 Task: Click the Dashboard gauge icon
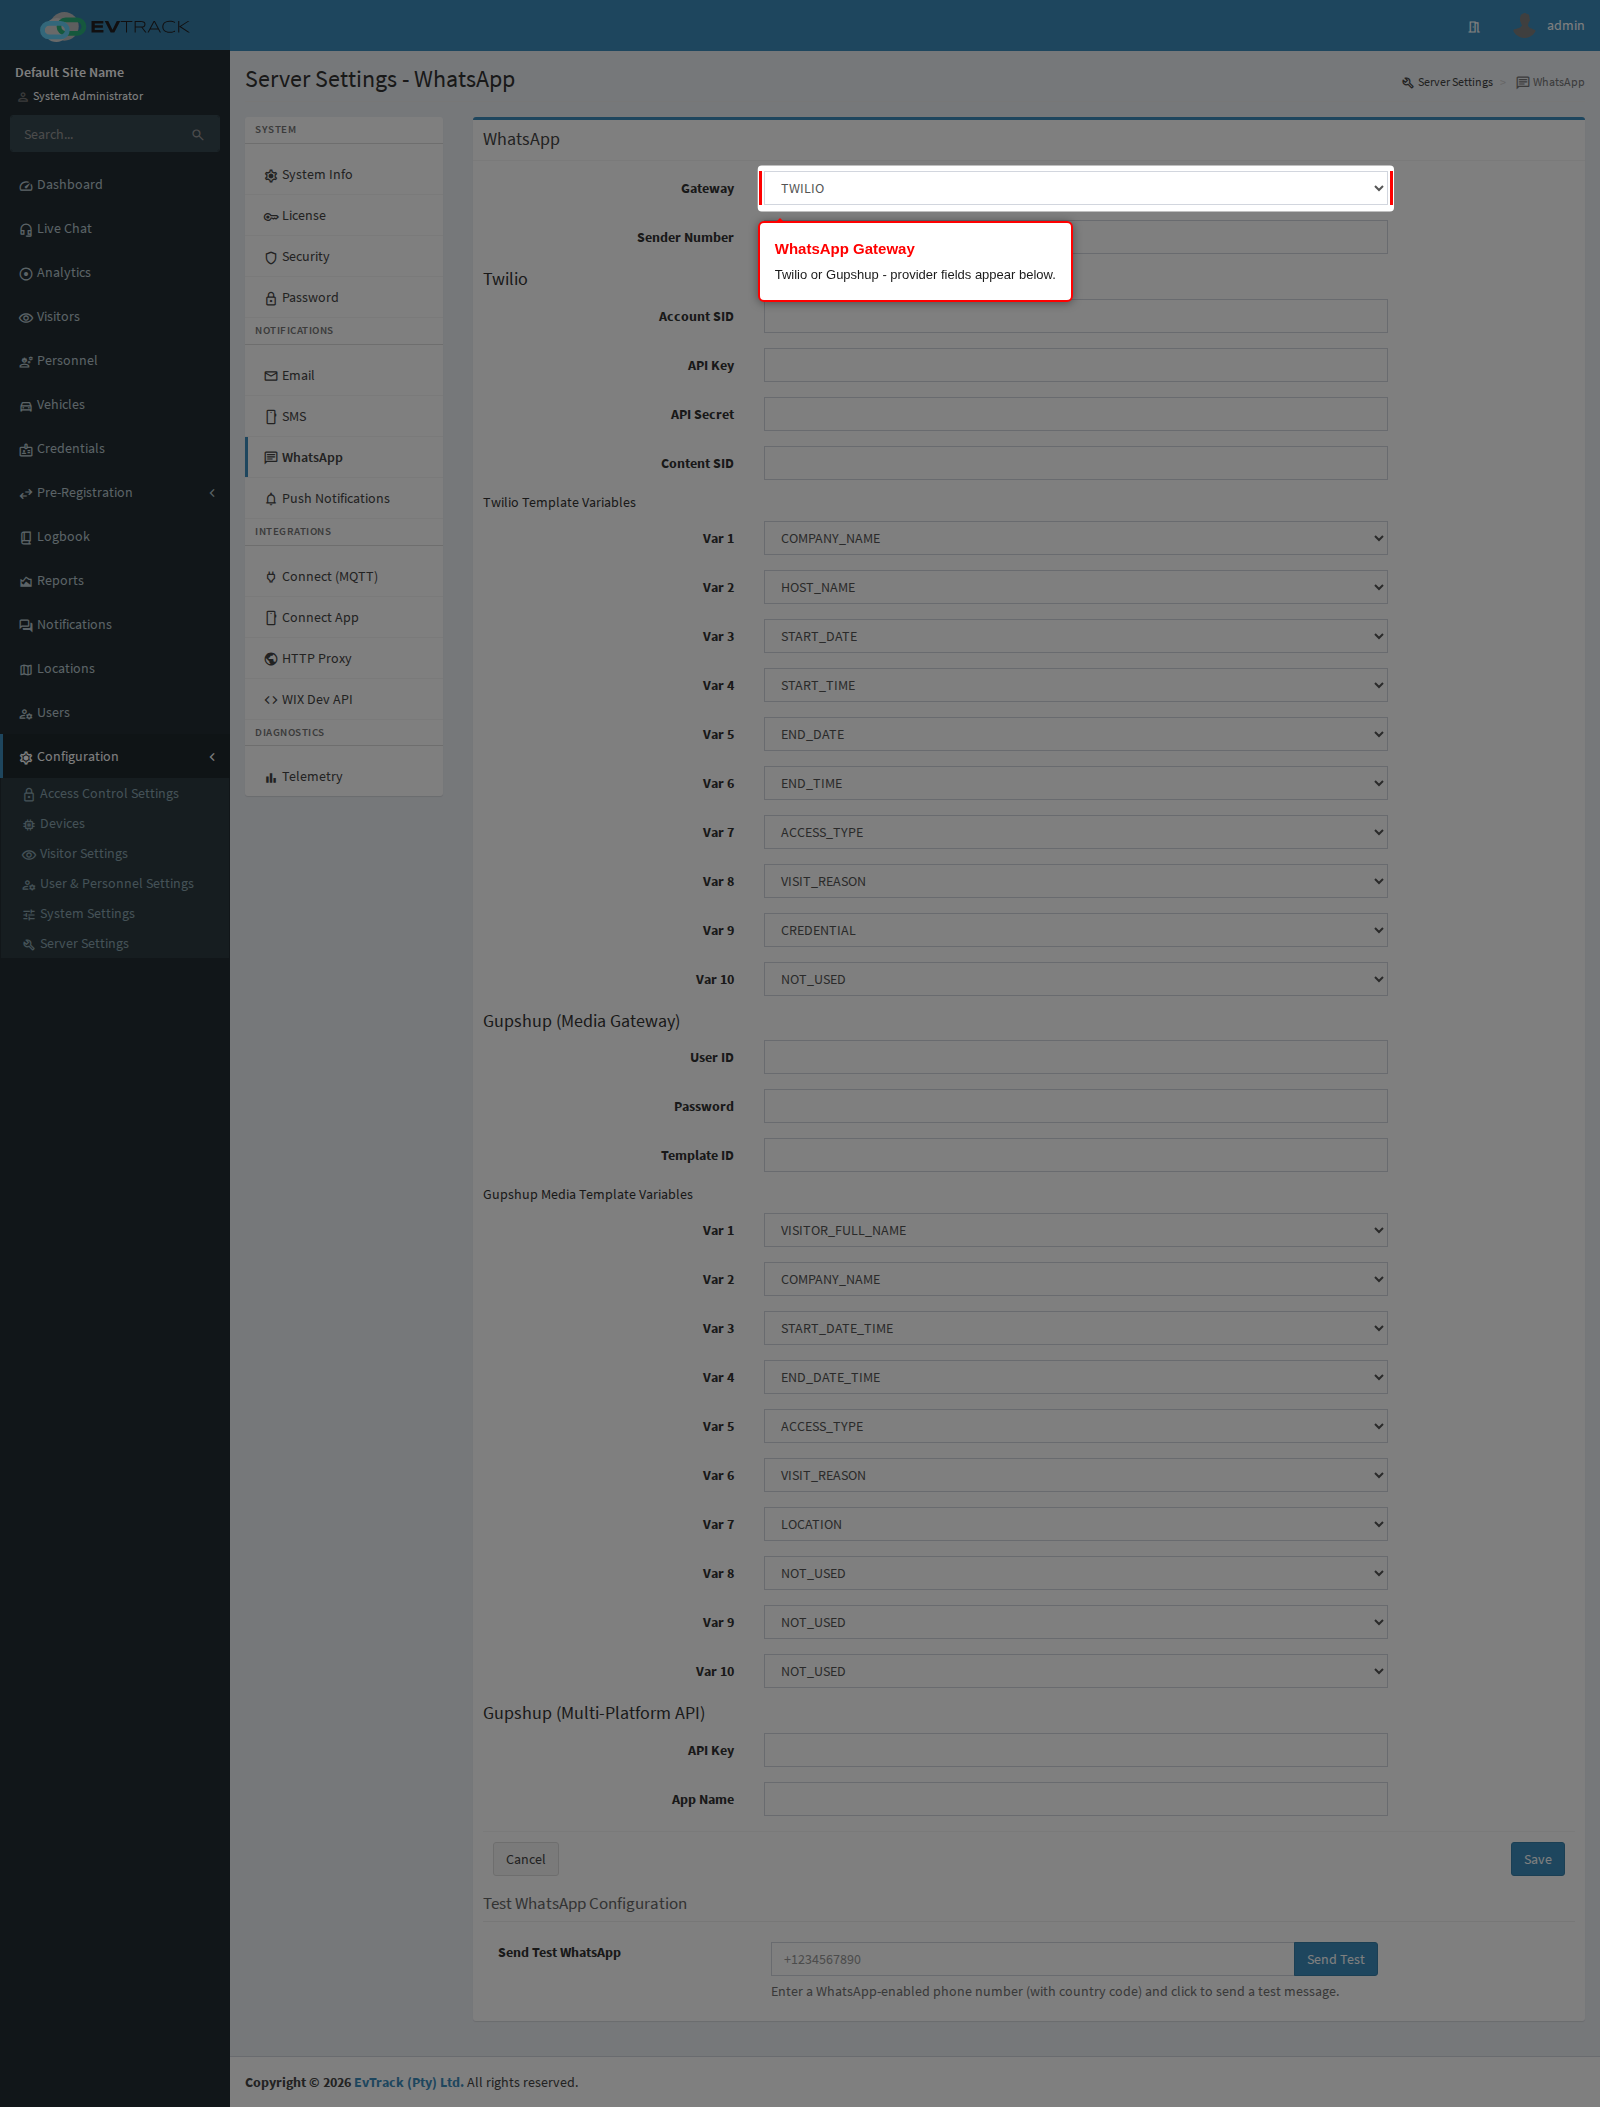pyautogui.click(x=26, y=186)
